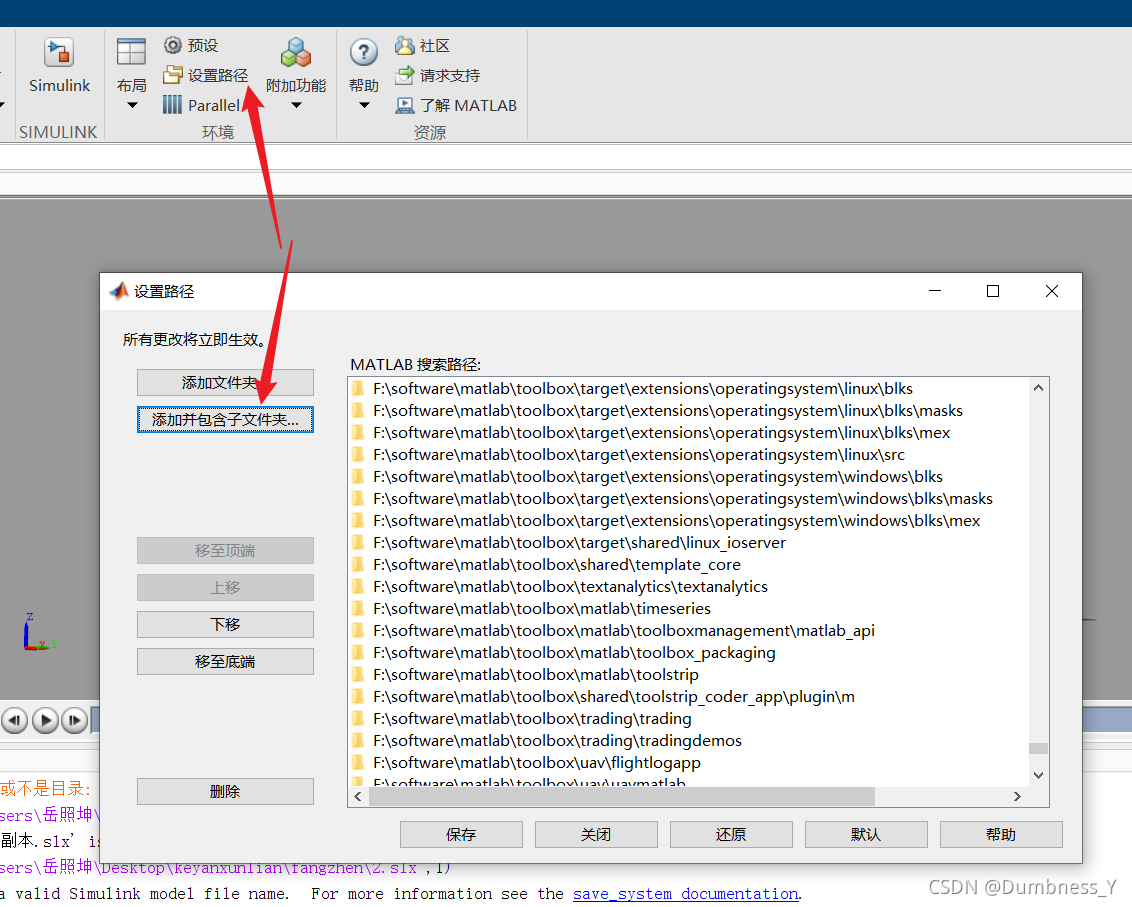
Task: Select path row ending linux\src
Action: click(x=689, y=455)
